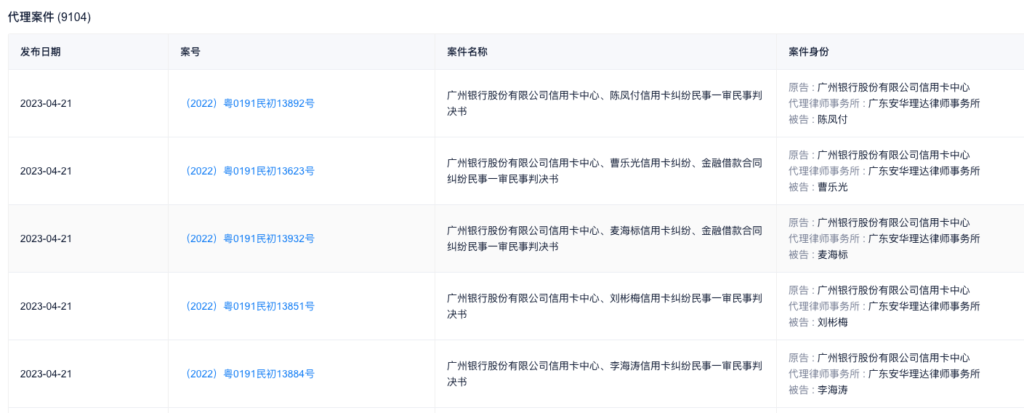Viewport: 1024px width, 413px height.
Task: Click the 发布日期 column header
Action: click(x=40, y=51)
